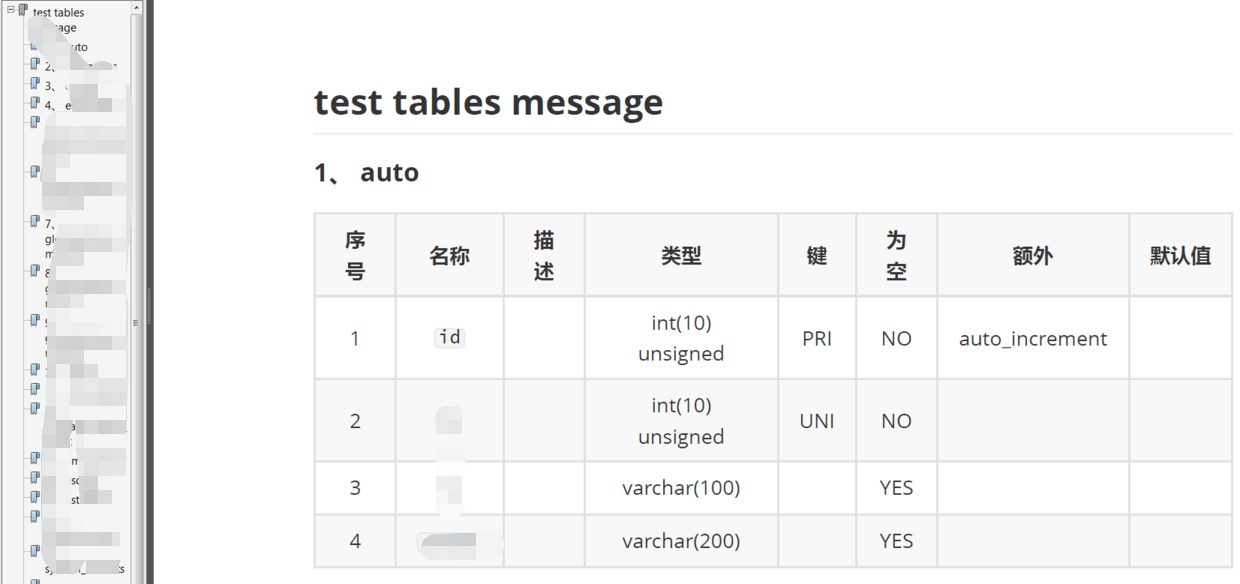This screenshot has width=1240, height=584.
Task: Click the tree panel scrollbar up arrow
Action: pos(137,6)
